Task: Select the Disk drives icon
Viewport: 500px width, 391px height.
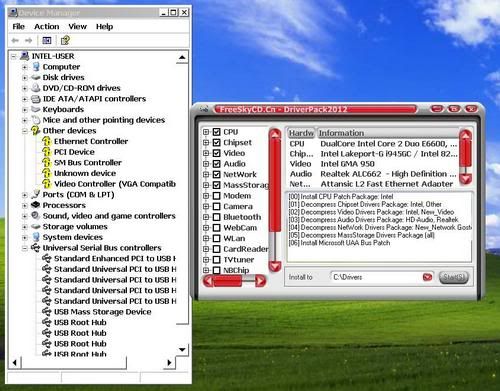Action: (x=36, y=77)
